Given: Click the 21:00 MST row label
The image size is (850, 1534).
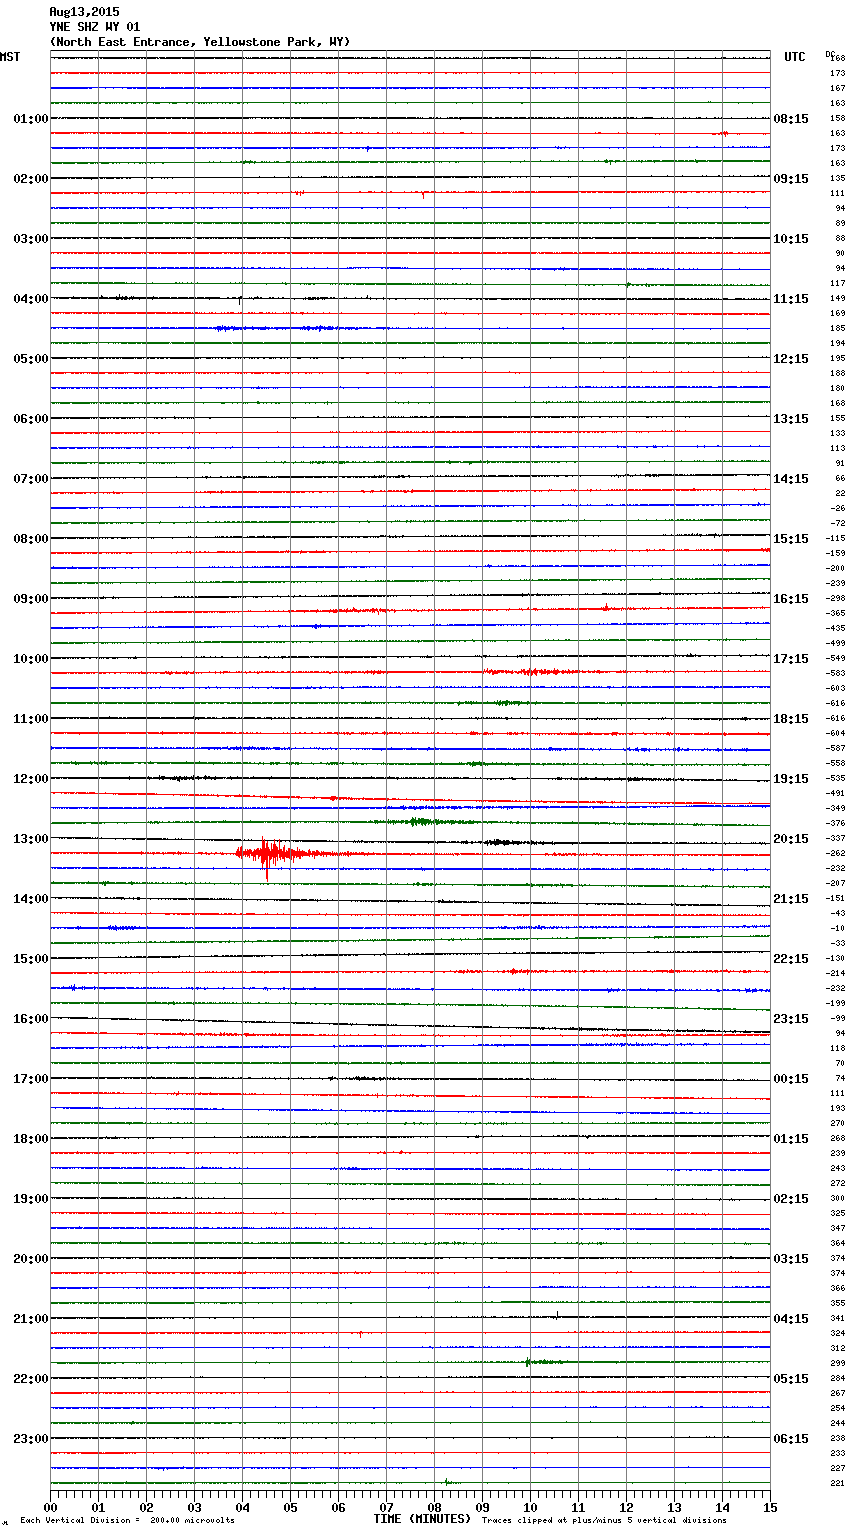Looking at the screenshot, I should pyautogui.click(x=31, y=1319).
